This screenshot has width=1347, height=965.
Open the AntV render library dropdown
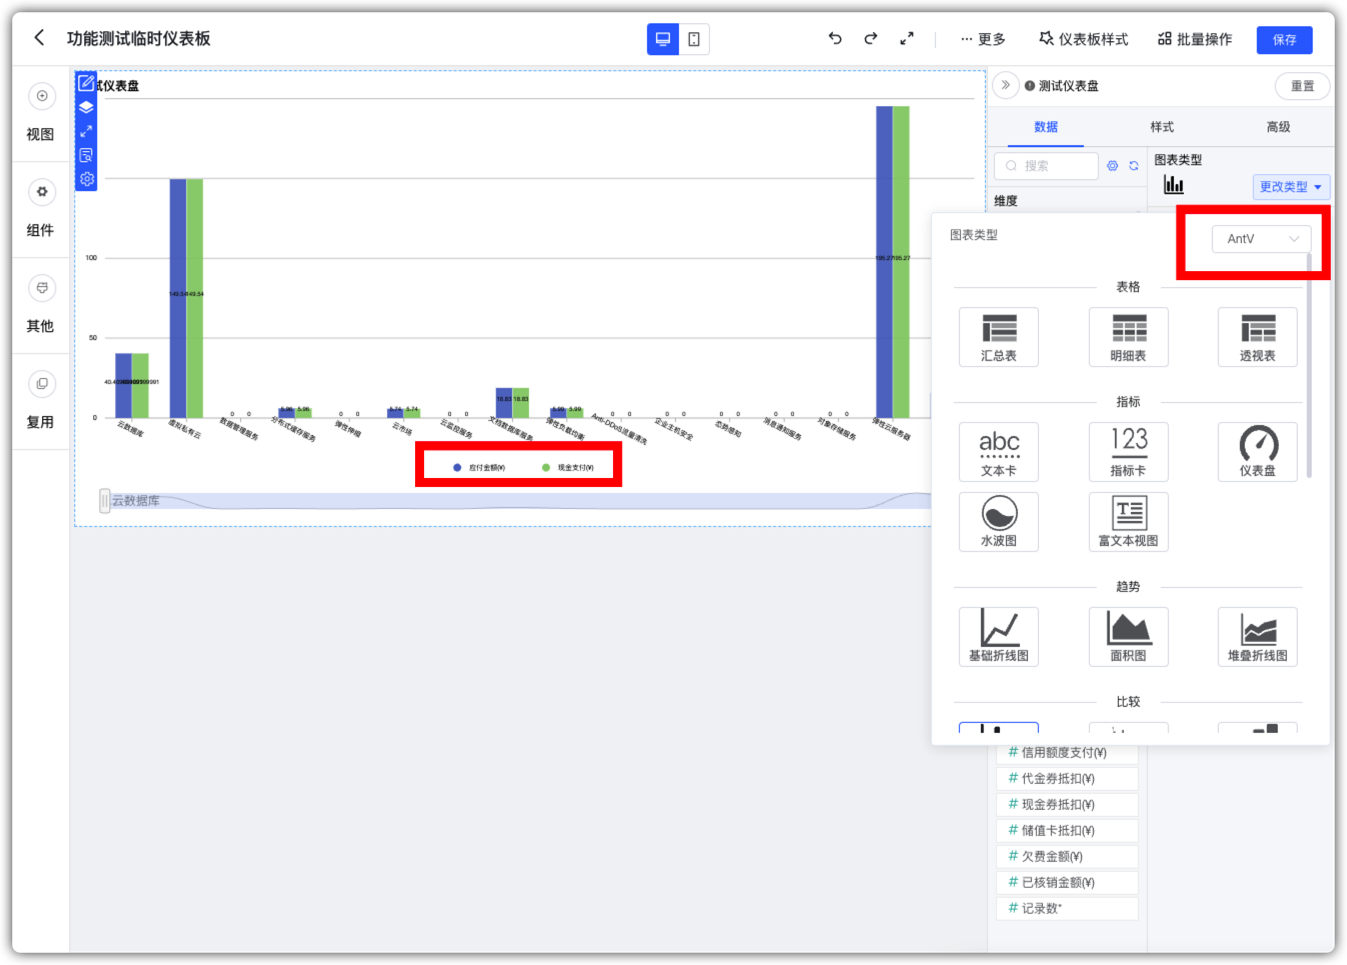point(1261,239)
